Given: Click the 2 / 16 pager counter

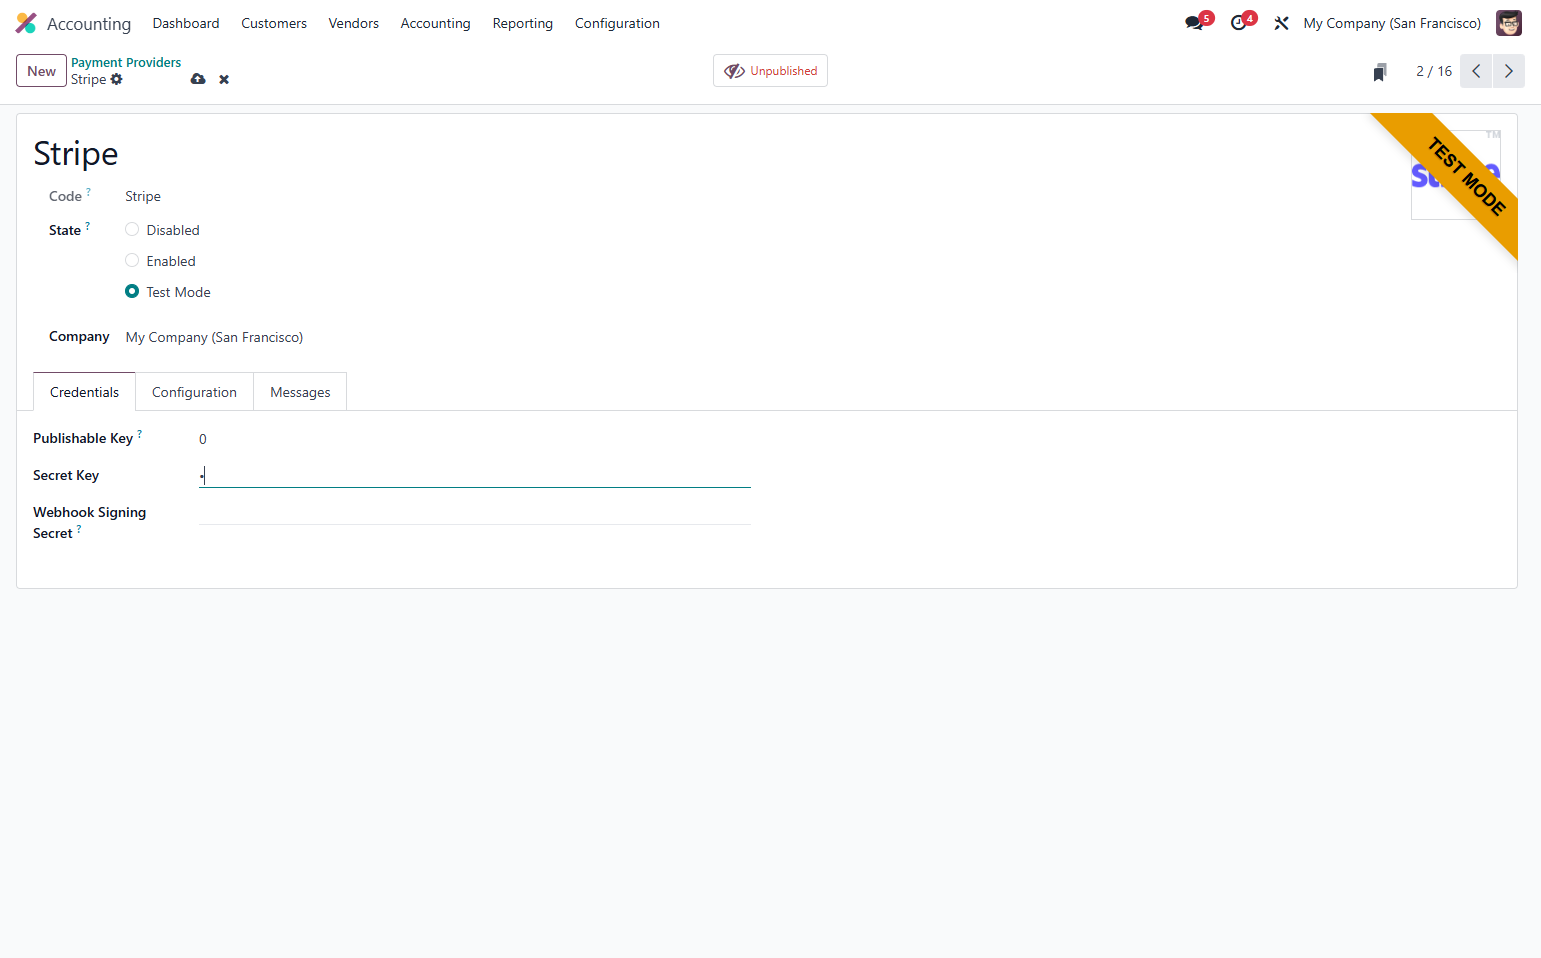Looking at the screenshot, I should (1434, 71).
